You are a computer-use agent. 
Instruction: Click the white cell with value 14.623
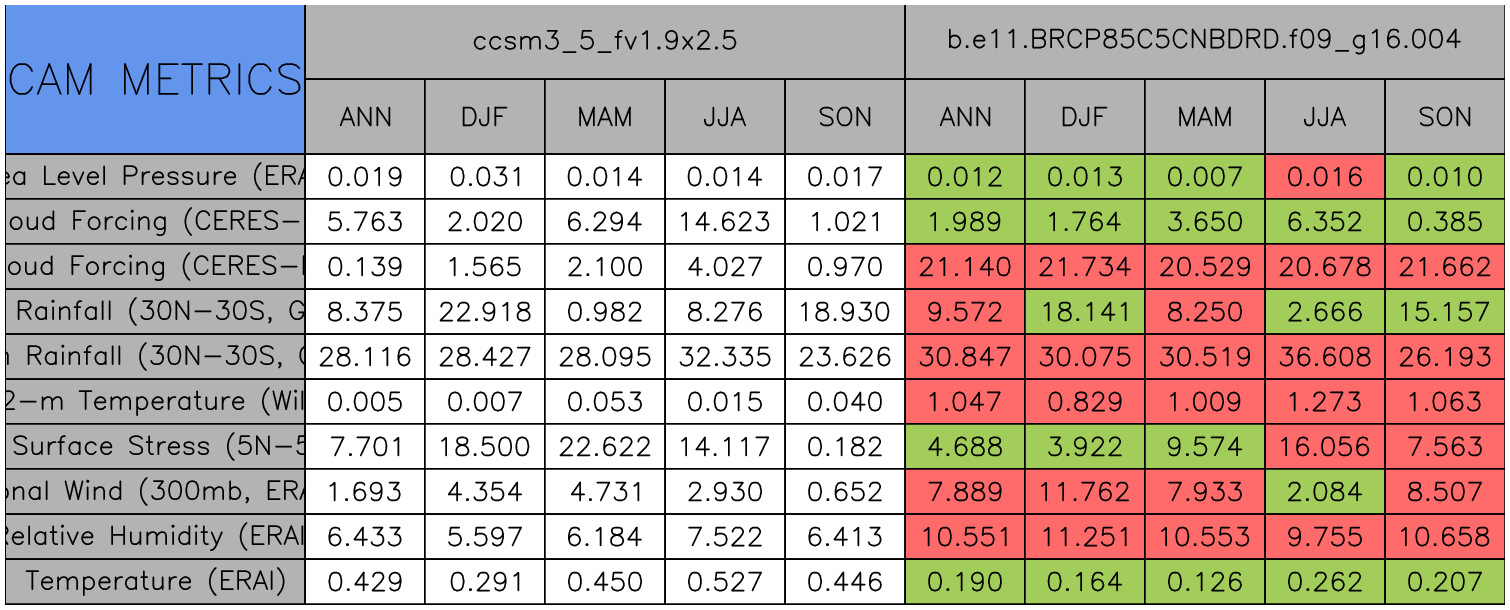(x=725, y=221)
